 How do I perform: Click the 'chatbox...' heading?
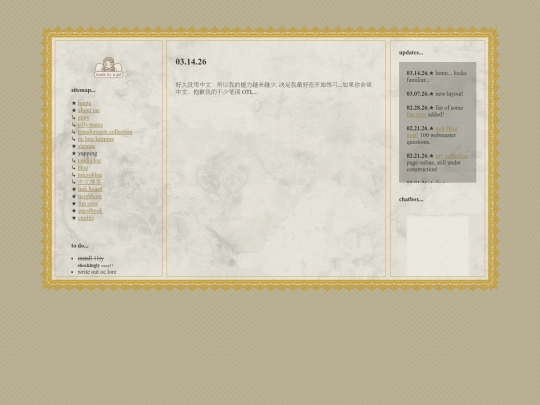[x=411, y=199]
